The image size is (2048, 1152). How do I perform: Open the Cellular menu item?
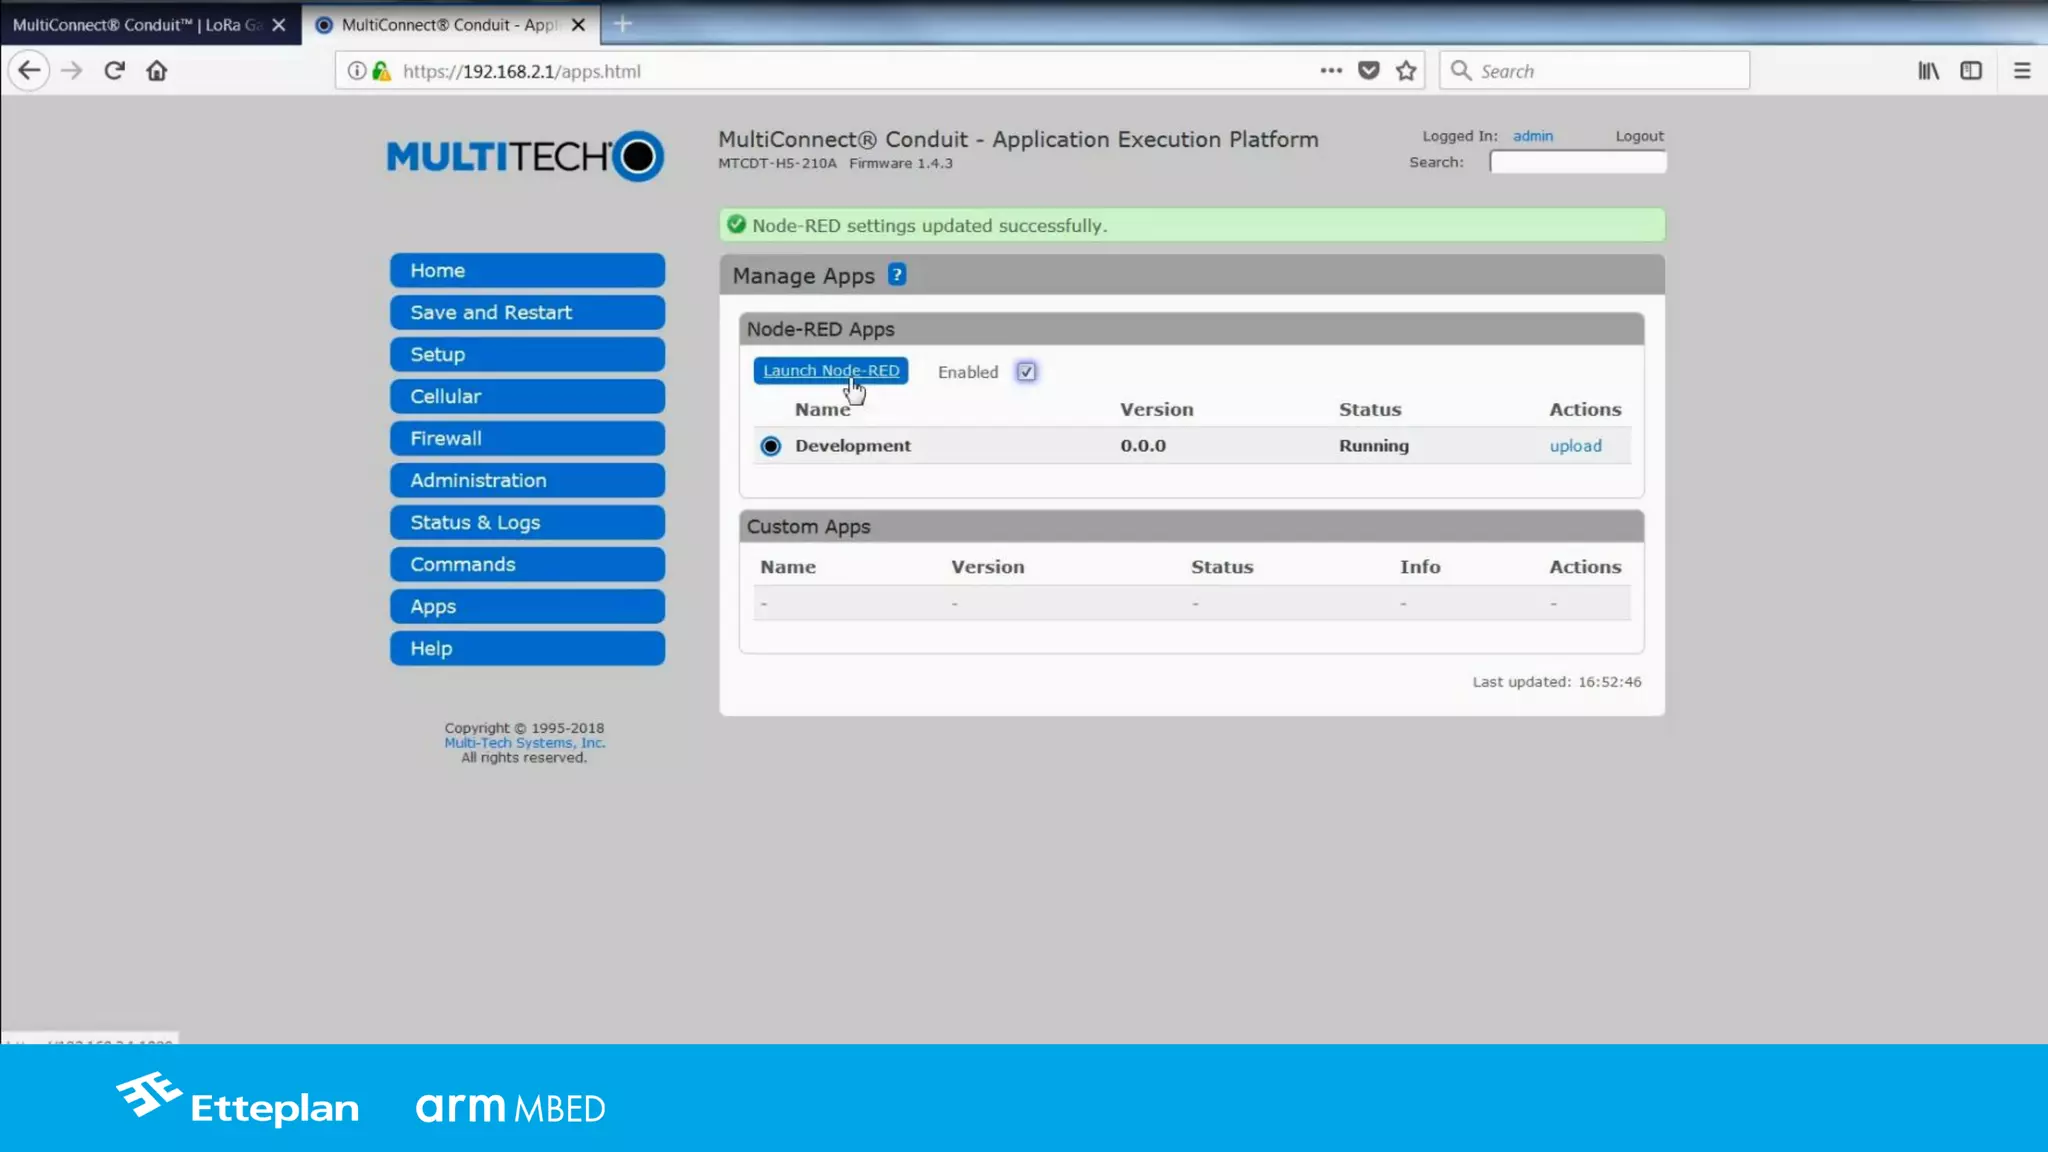tap(527, 397)
